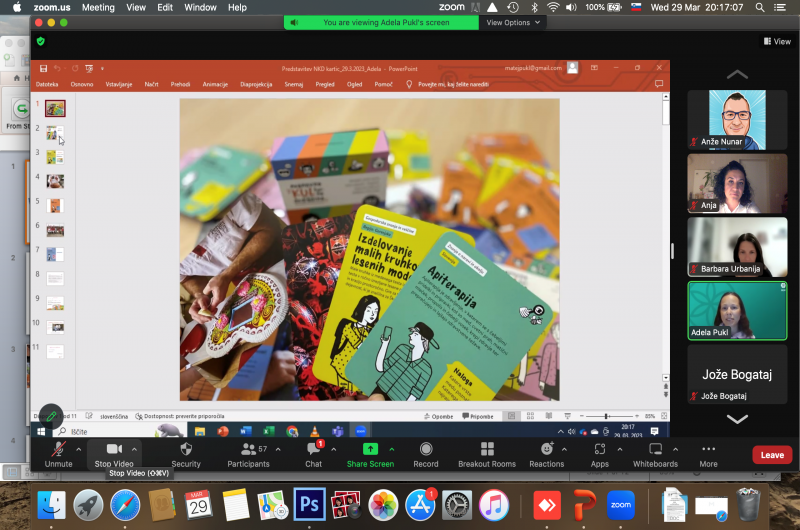Open the View Options dropdown
Image resolution: width=800 pixels, height=530 pixels.
pos(512,22)
